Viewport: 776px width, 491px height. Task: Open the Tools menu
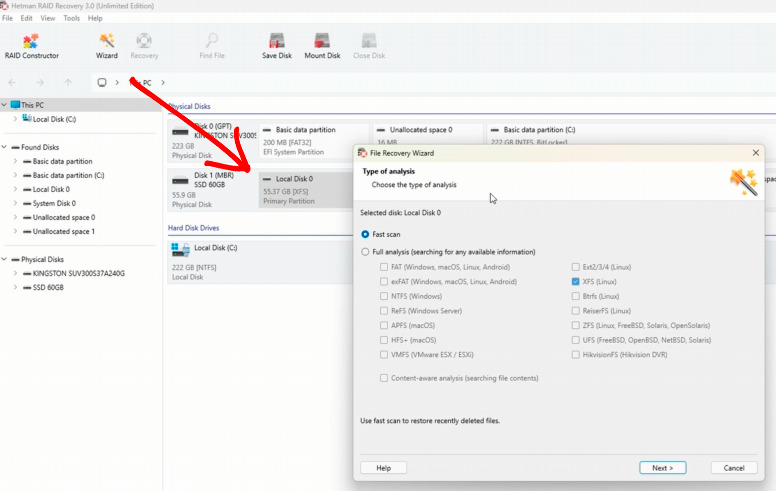71,18
